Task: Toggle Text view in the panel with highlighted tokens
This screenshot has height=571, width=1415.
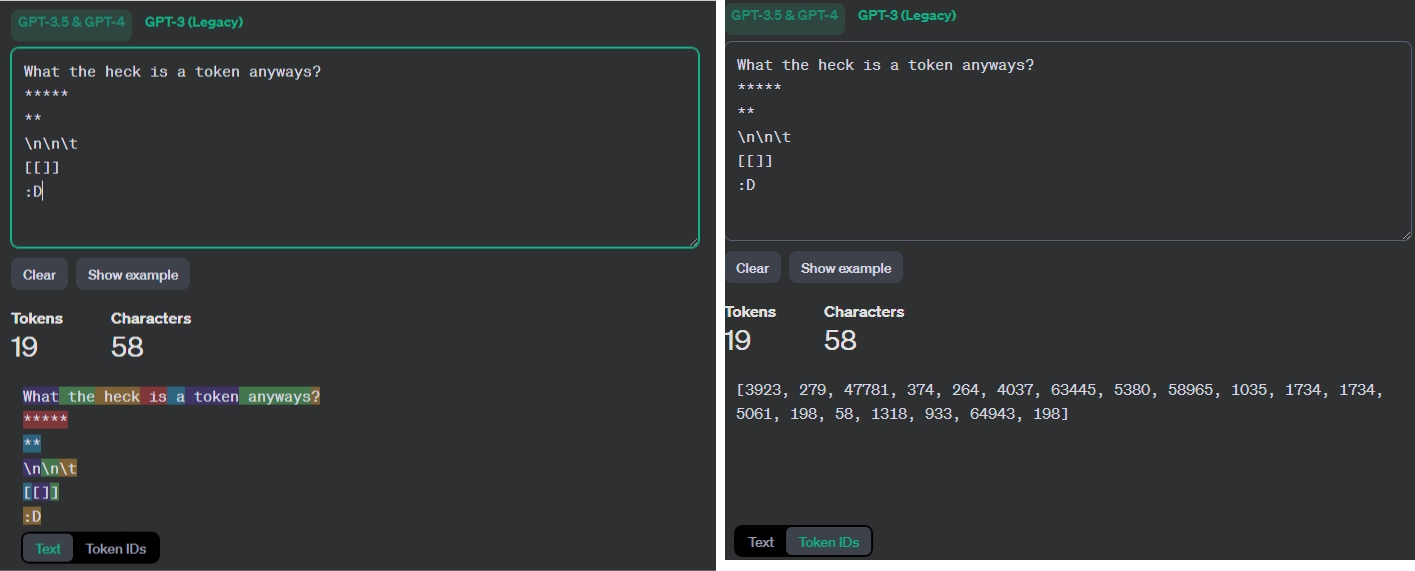Action: pyautogui.click(x=48, y=548)
